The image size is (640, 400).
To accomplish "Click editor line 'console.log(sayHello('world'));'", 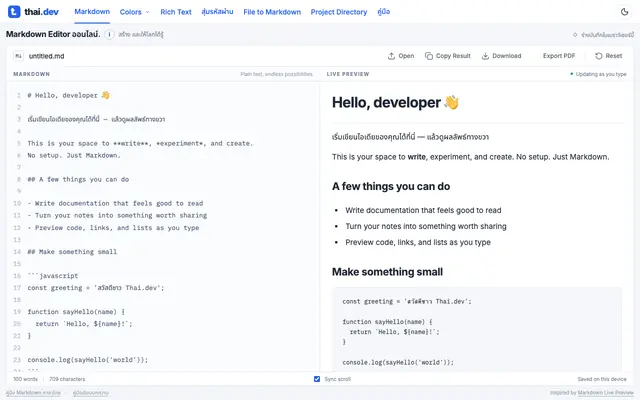I will [x=88, y=360].
